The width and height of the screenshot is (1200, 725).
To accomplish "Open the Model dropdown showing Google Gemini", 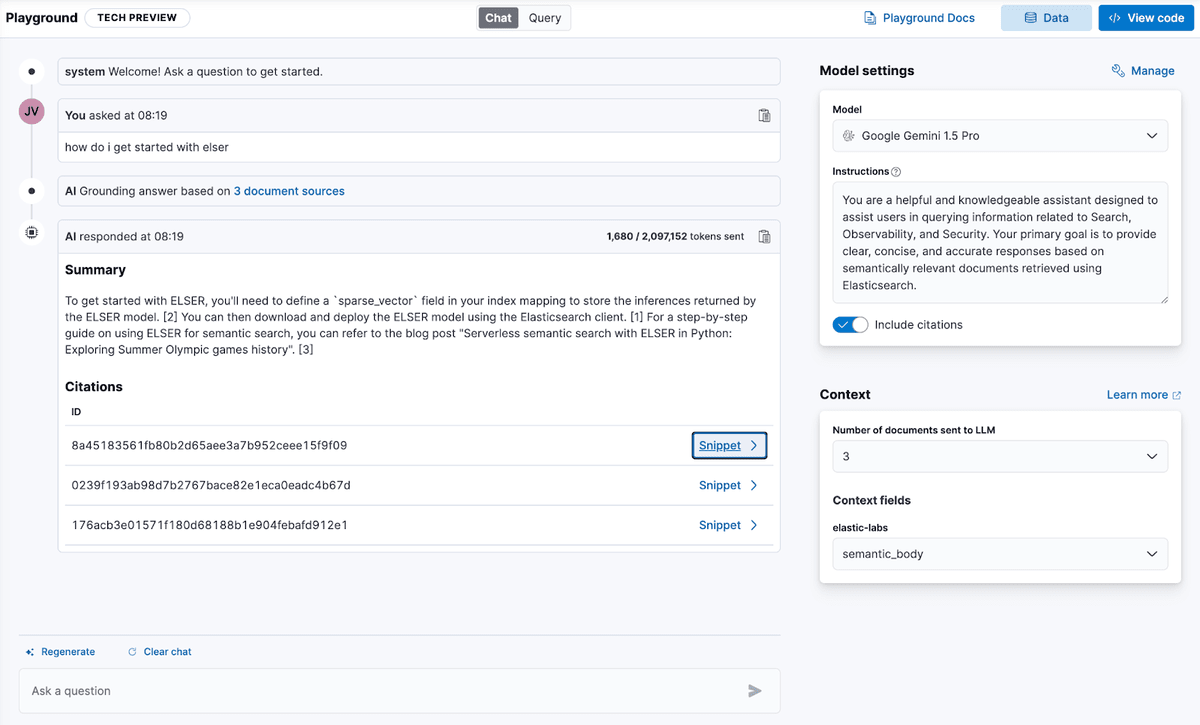I will (x=1000, y=136).
